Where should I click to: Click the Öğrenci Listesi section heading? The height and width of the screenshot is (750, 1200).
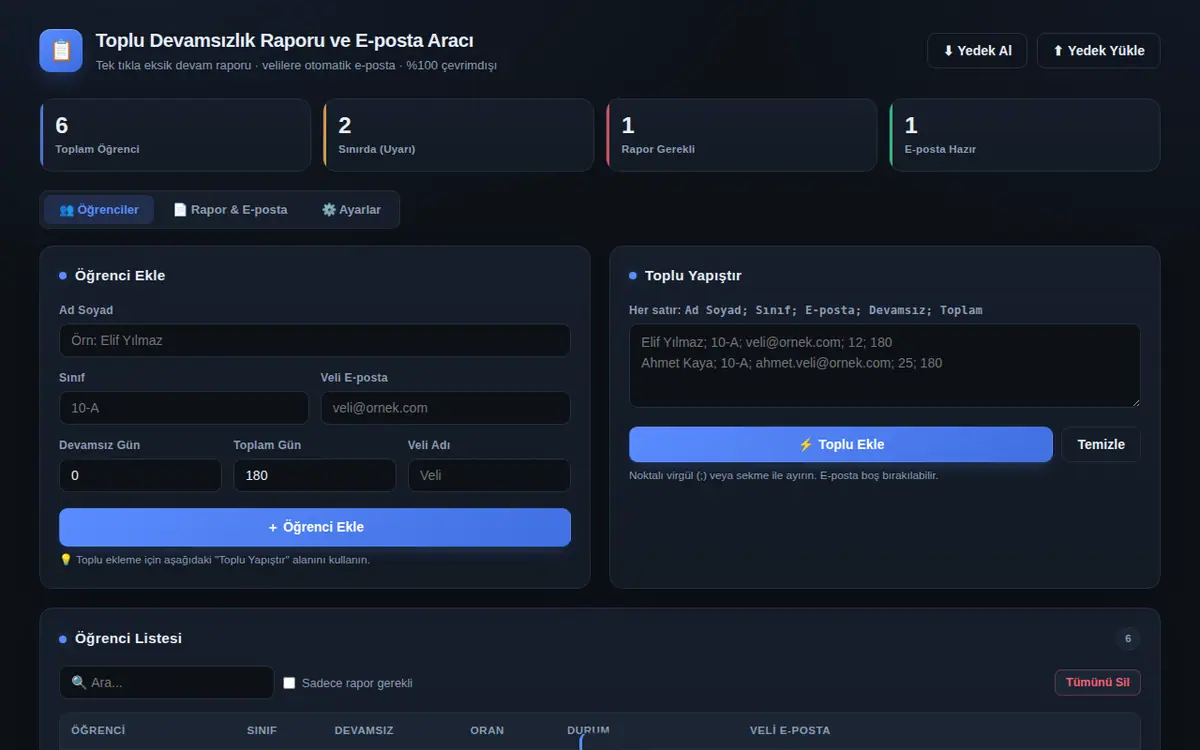pyautogui.click(x=128, y=639)
